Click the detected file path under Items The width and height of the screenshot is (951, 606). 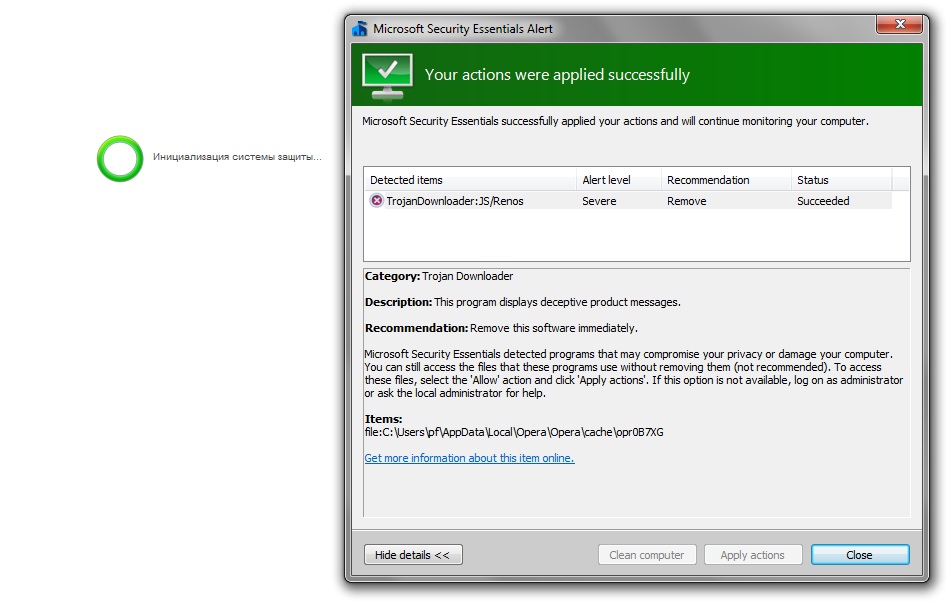tap(514, 432)
